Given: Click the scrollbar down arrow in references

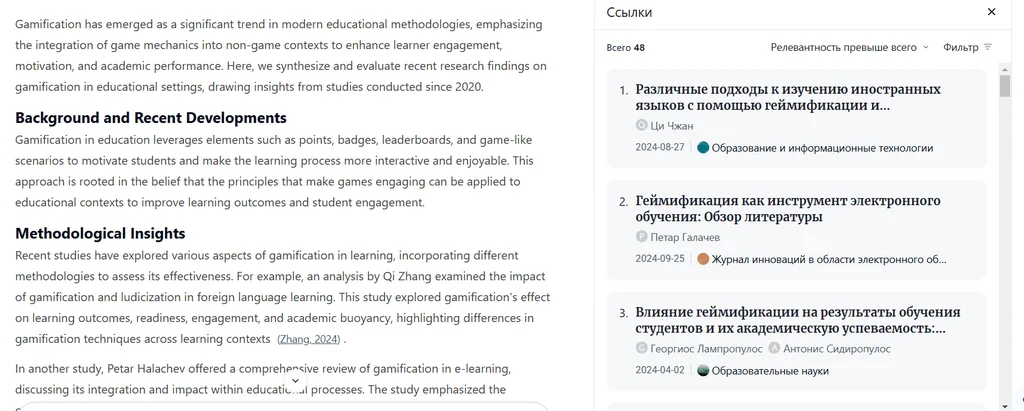Looking at the screenshot, I should click(1005, 404).
